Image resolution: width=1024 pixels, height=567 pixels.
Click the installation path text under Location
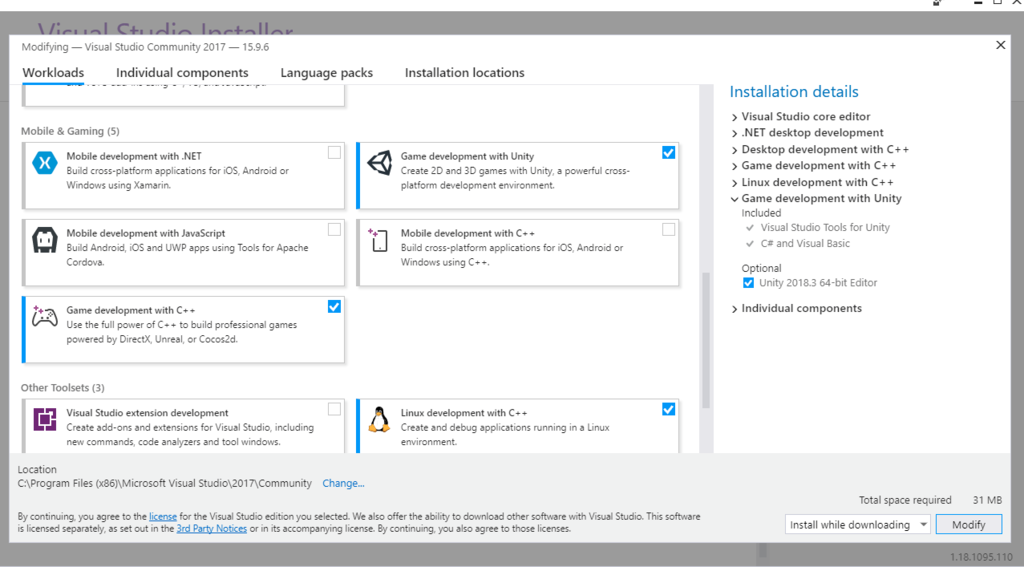point(165,483)
